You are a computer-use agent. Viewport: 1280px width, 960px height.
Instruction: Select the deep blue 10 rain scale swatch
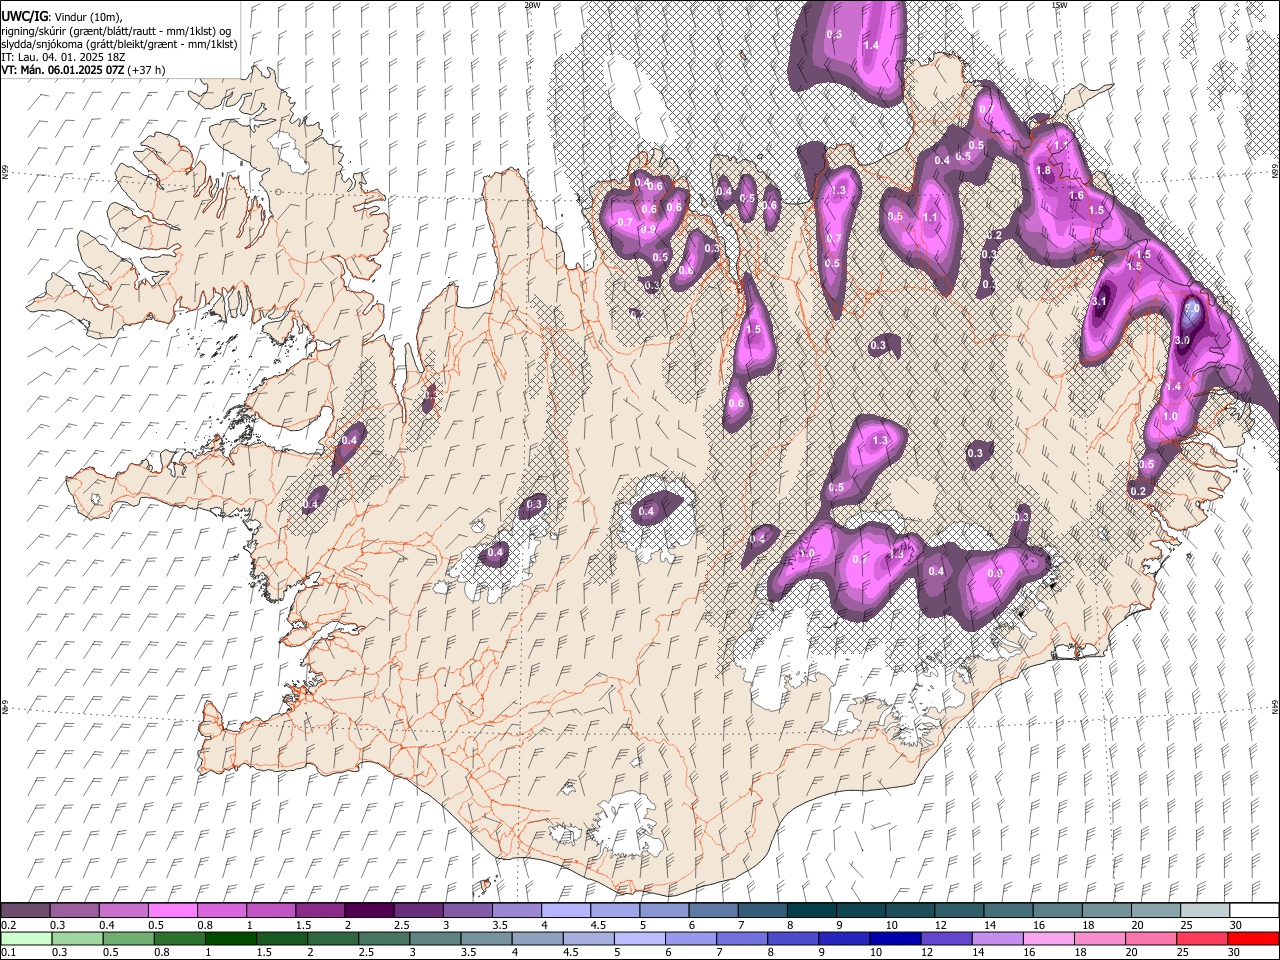click(x=895, y=939)
